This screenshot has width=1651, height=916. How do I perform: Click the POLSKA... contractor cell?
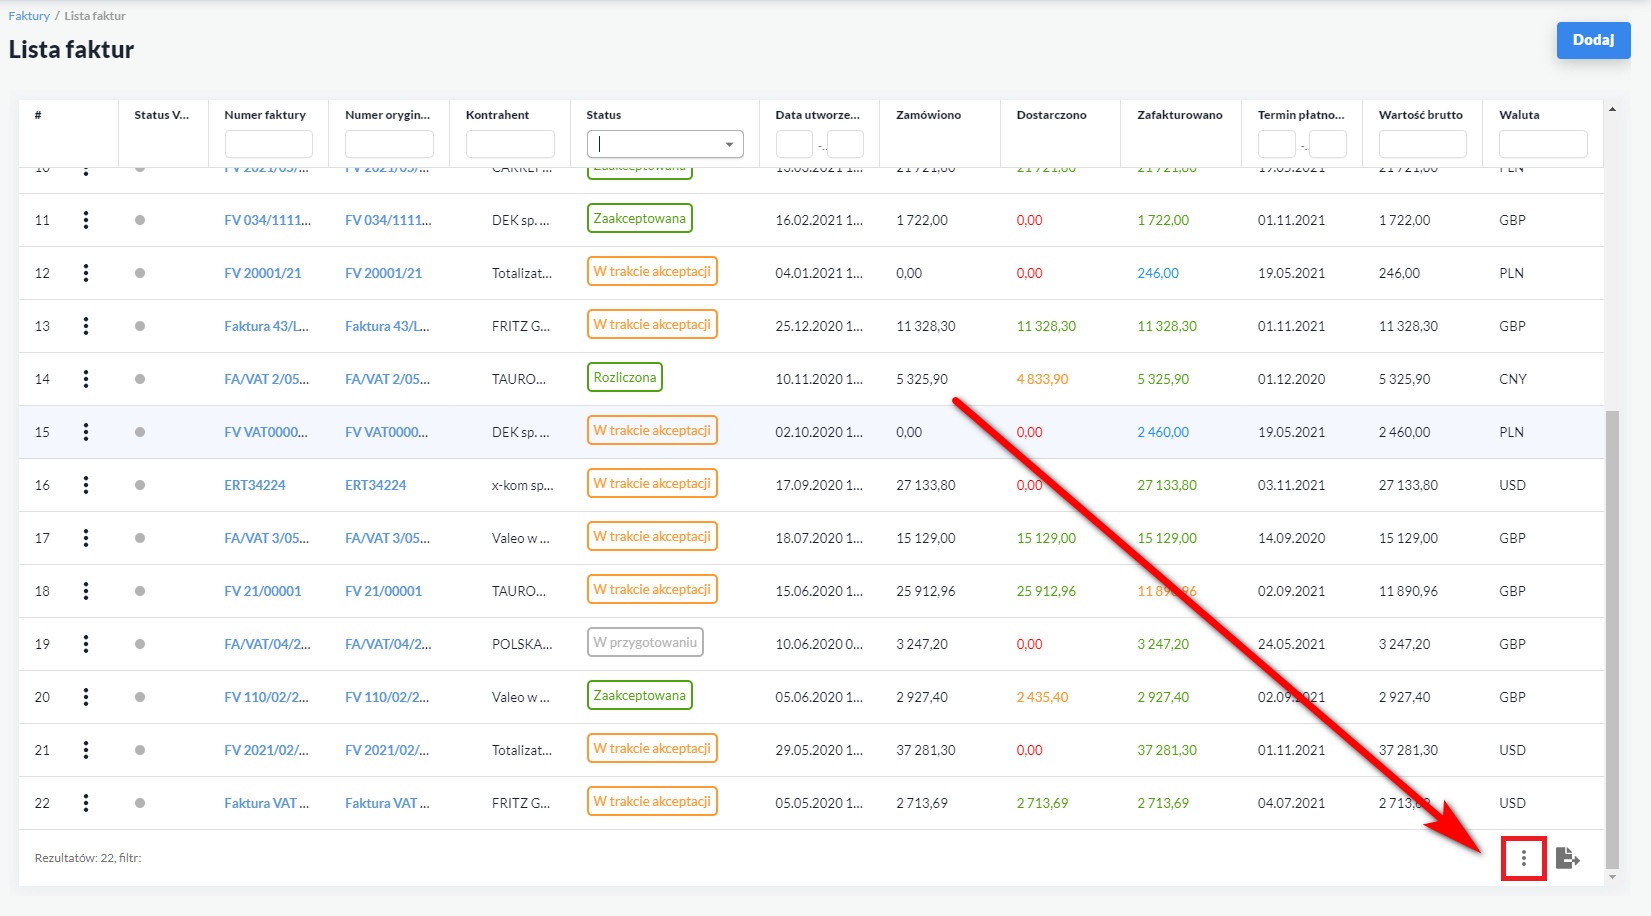[522, 644]
